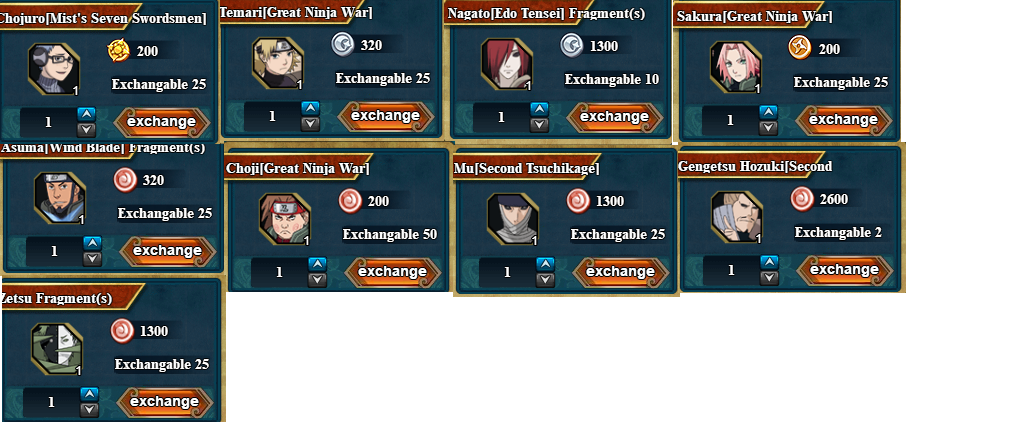The height and width of the screenshot is (423, 1020).
Task: Increase Nagato fragment quantity with up arrow
Action: 539,109
